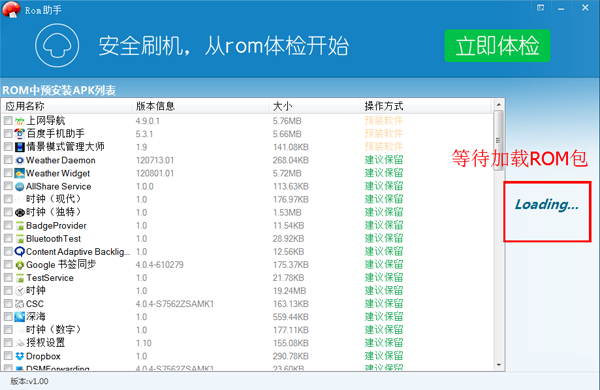600x390 pixels.
Task: Select the Weather Daemon checkbox
Action: (8, 160)
